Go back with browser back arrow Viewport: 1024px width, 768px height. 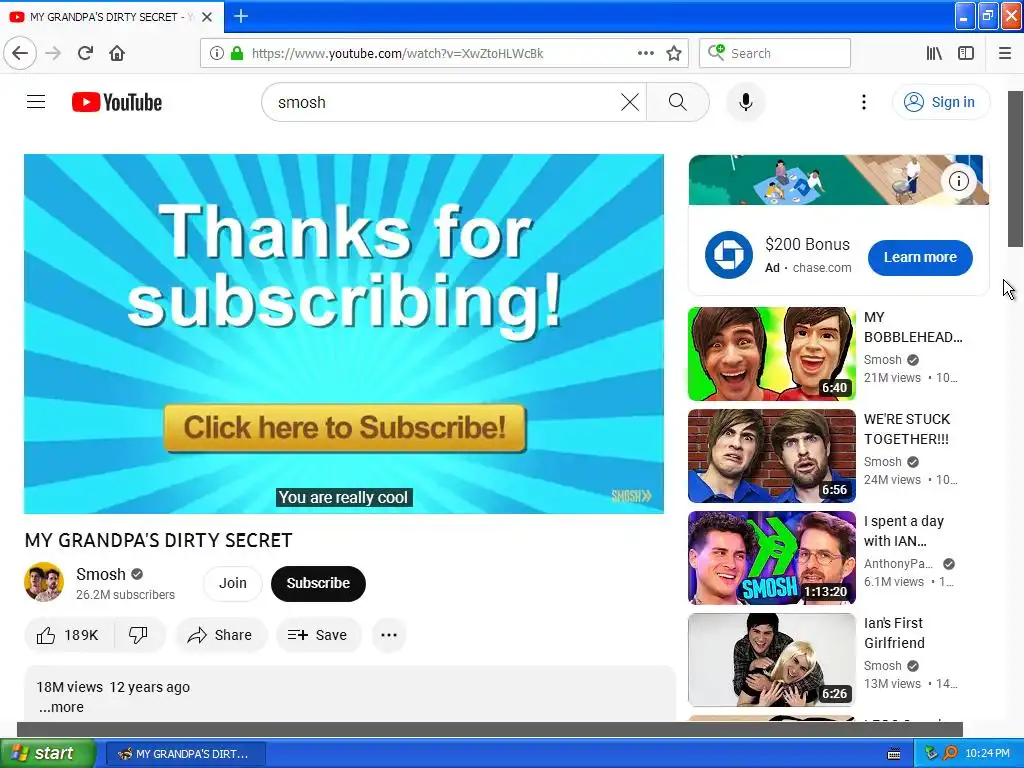20,53
